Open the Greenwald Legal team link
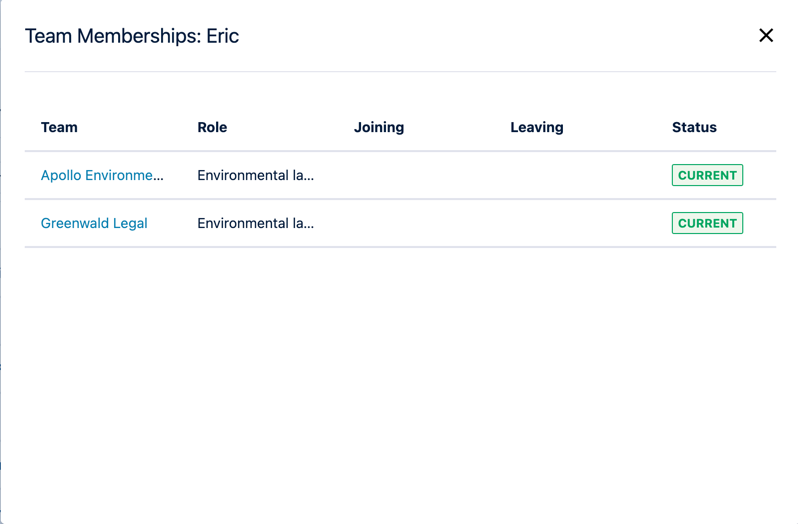798x524 pixels. coord(94,223)
